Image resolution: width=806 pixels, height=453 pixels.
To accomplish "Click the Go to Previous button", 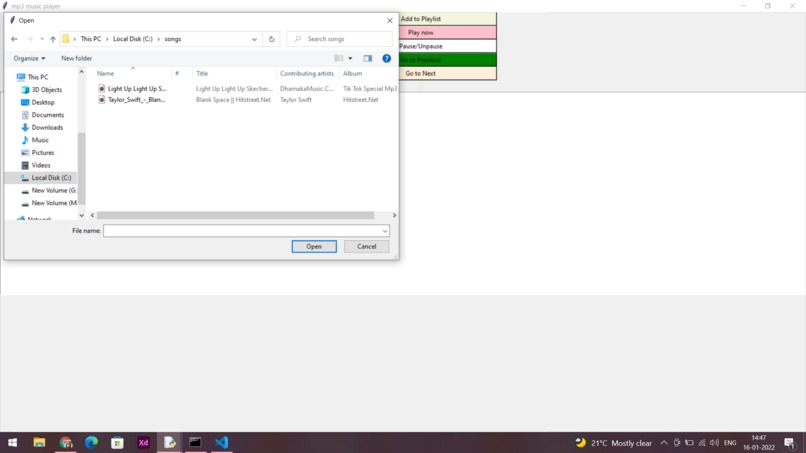I will click(447, 60).
